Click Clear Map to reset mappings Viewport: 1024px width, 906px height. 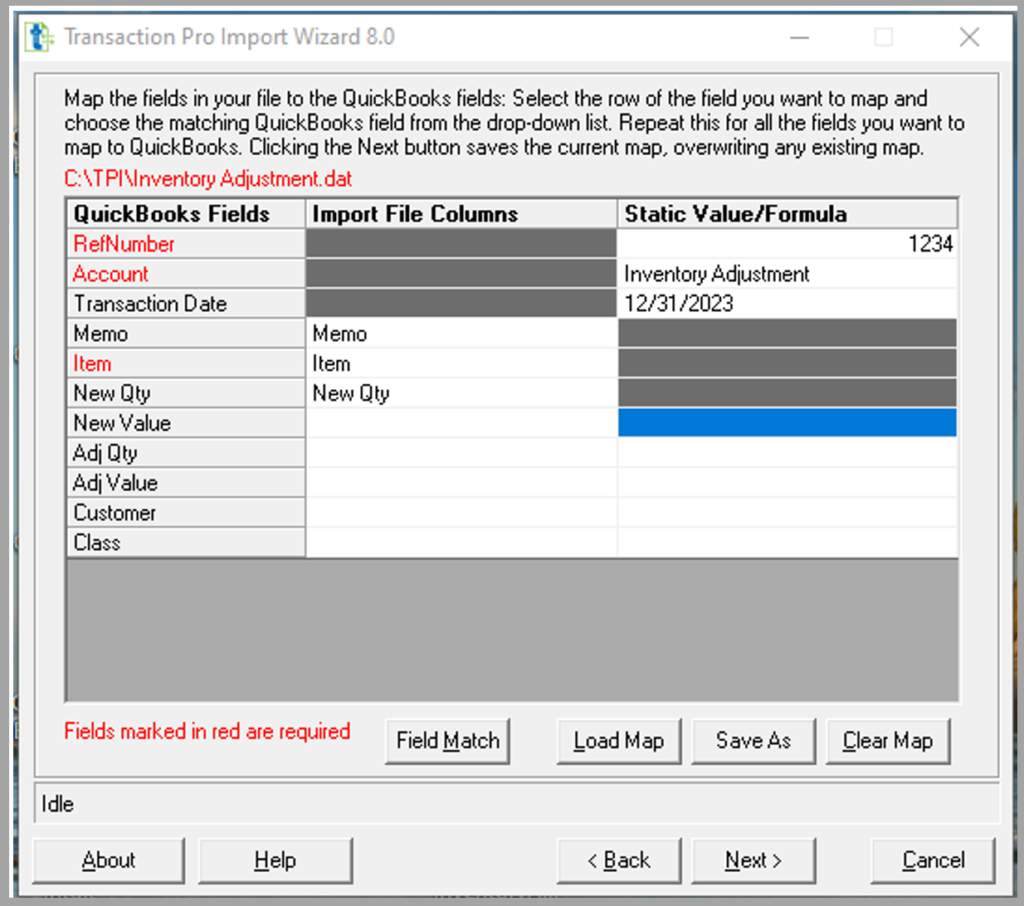[x=888, y=741]
